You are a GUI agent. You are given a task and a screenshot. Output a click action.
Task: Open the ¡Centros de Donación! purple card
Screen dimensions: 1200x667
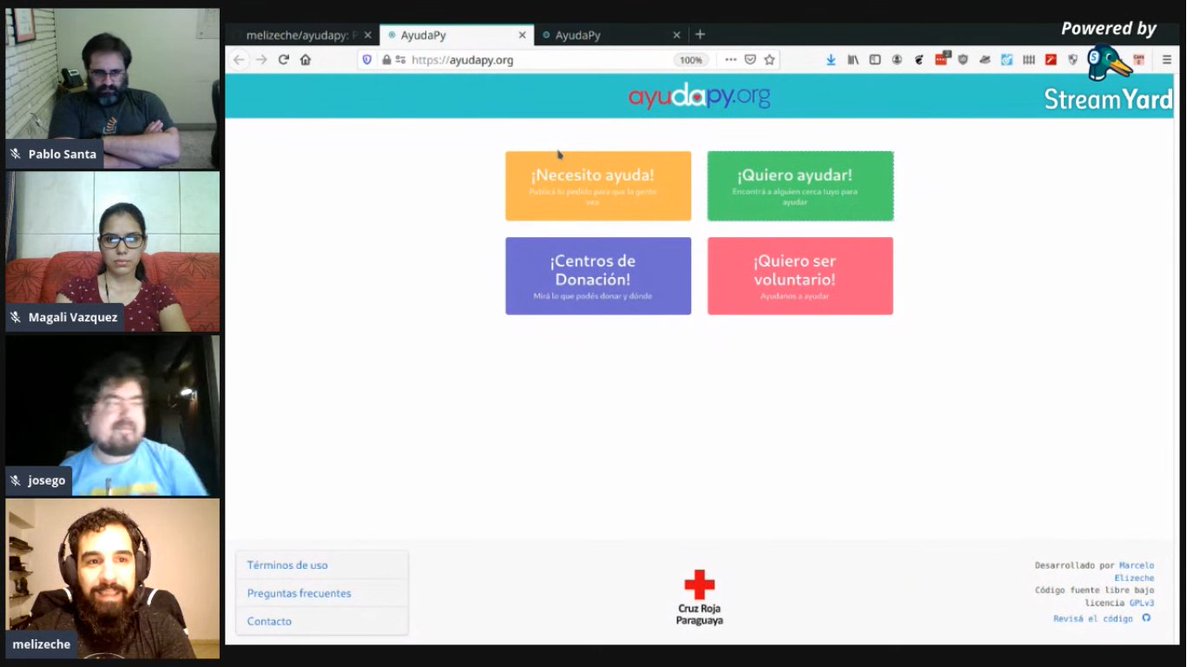598,276
